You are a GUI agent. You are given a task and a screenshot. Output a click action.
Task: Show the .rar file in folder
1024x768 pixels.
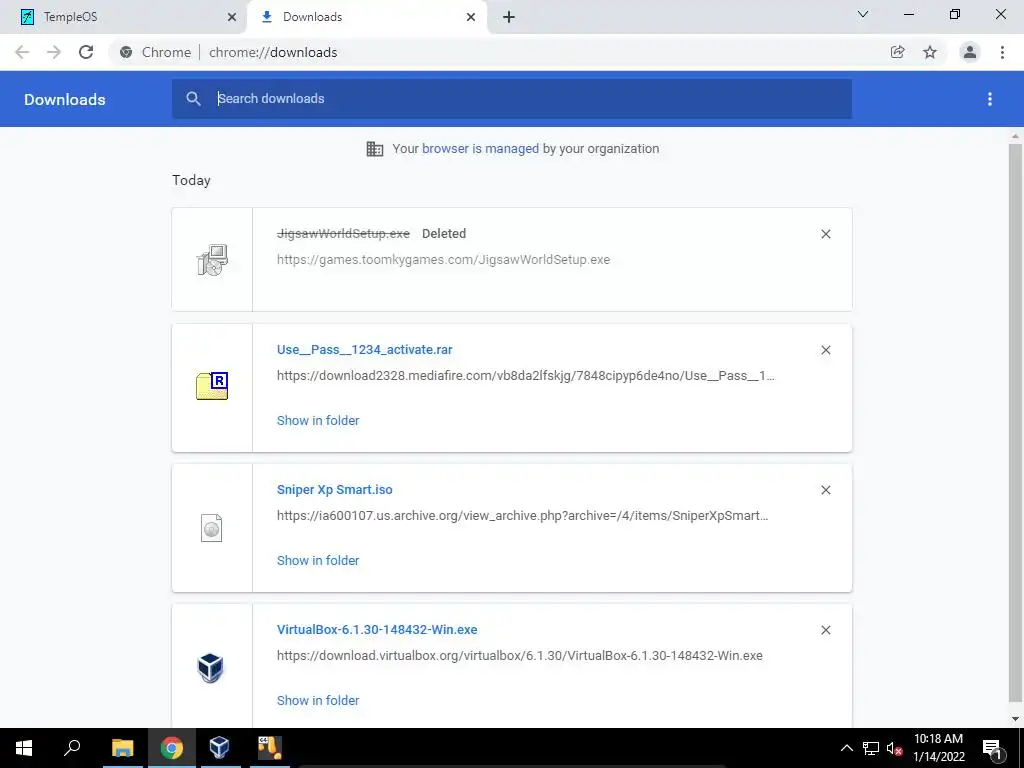318,421
